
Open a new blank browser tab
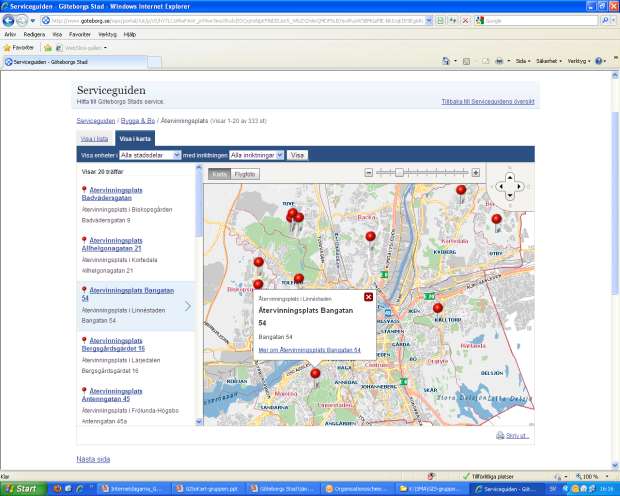coord(155,62)
